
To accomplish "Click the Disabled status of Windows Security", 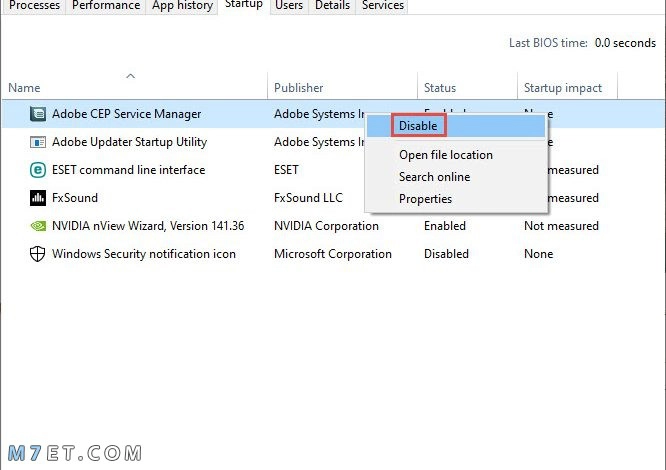I will pyautogui.click(x=446, y=254).
